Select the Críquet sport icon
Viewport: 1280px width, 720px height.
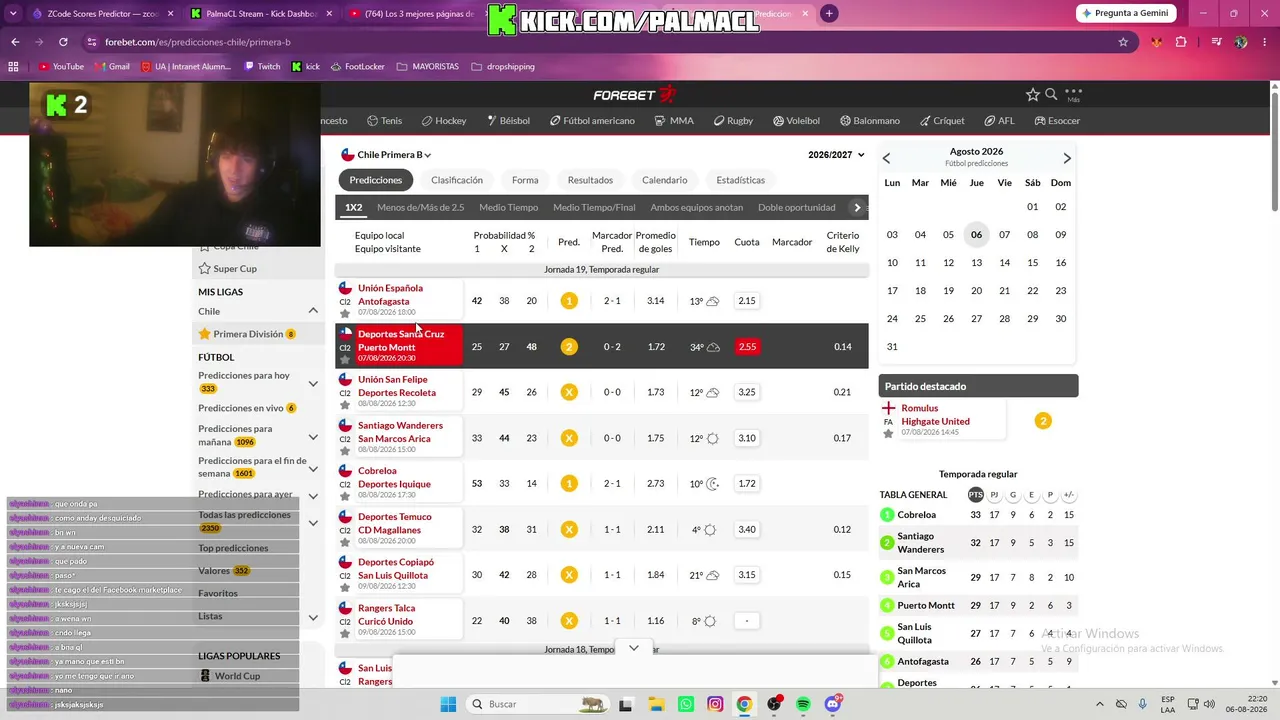(925, 121)
